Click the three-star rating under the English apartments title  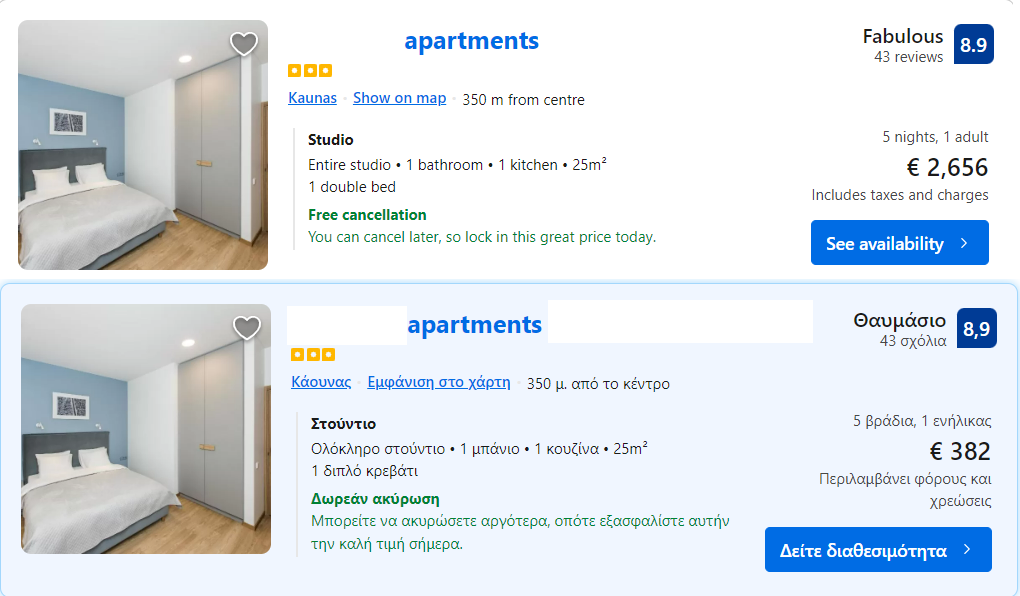tap(310, 71)
